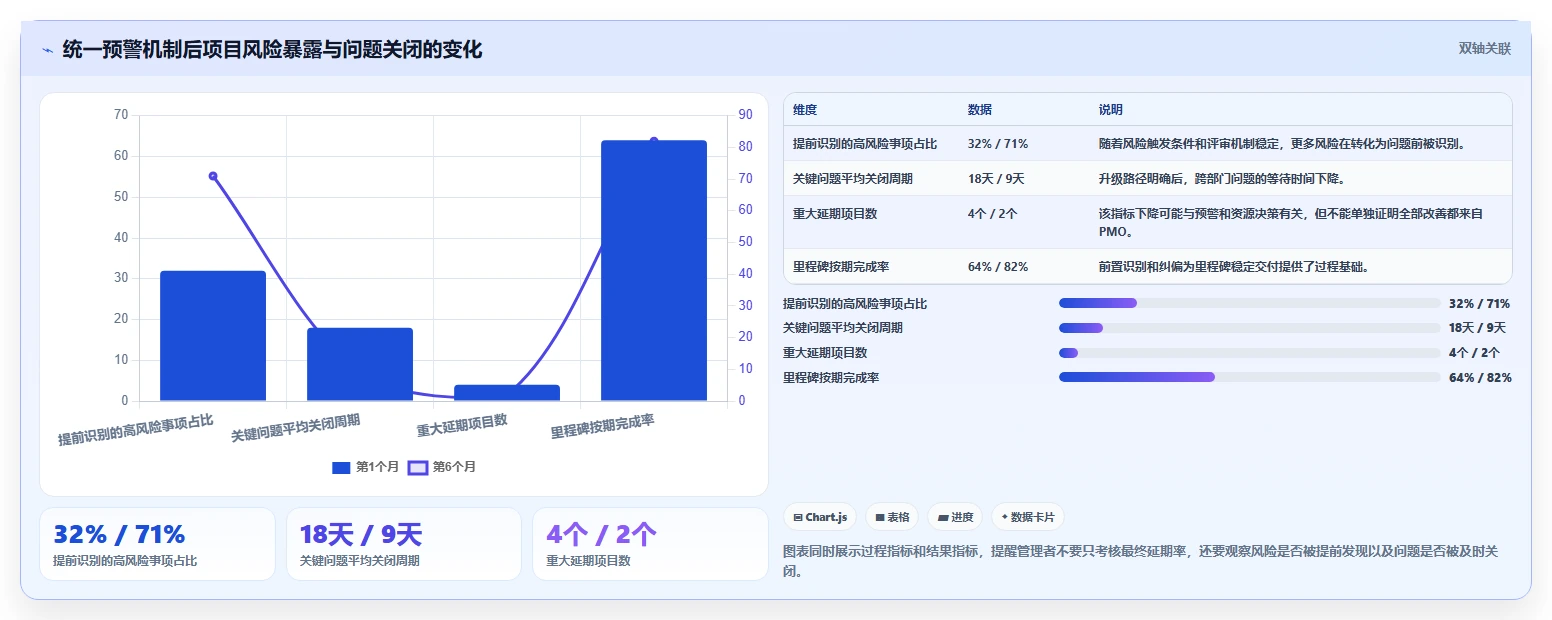The width and height of the screenshot is (1552, 620).
Task: Click table value 64% / 82%
Action: point(998,267)
